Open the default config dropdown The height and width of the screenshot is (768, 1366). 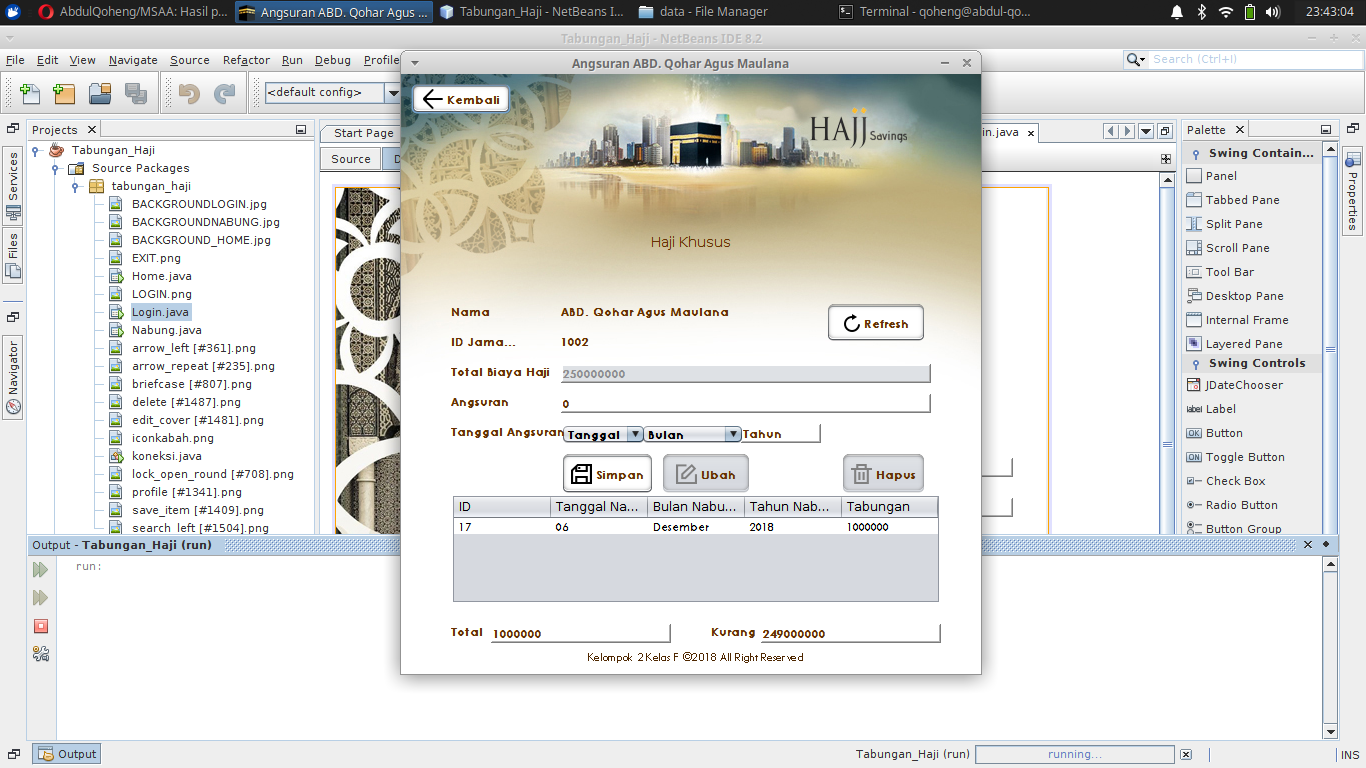(x=333, y=93)
